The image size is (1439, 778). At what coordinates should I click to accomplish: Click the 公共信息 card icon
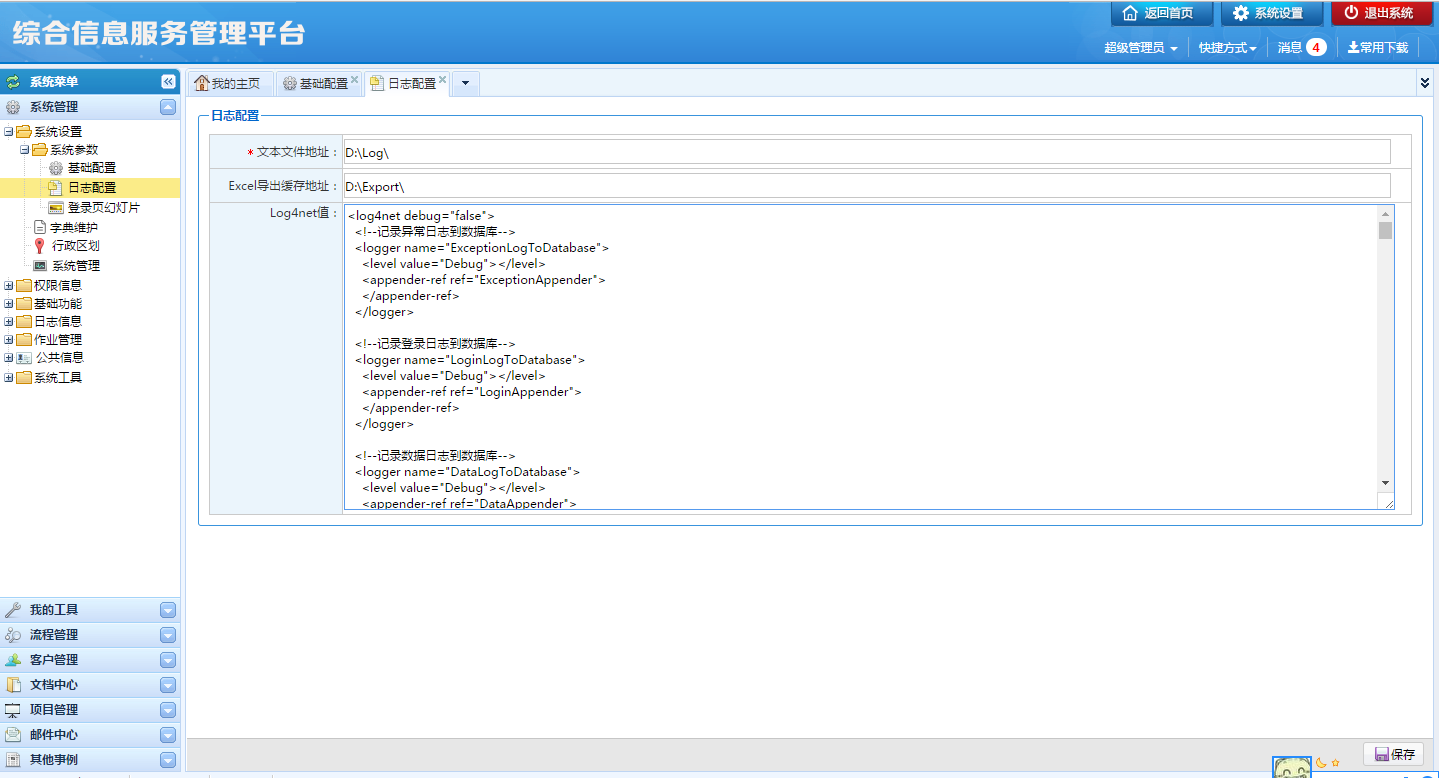tap(24, 358)
